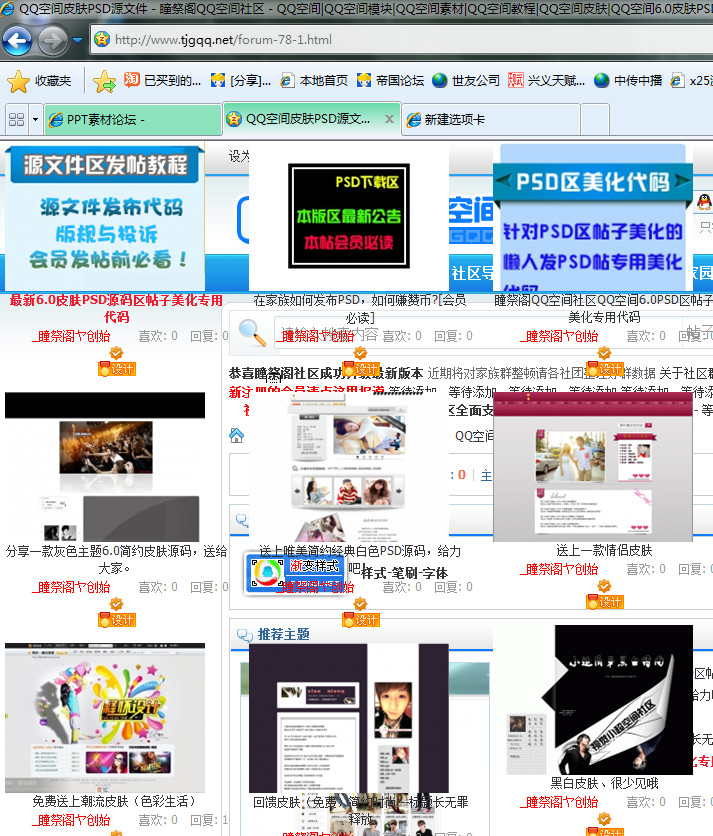Click the Quick Tabs grid icon
This screenshot has height=836, width=713.
click(17, 119)
